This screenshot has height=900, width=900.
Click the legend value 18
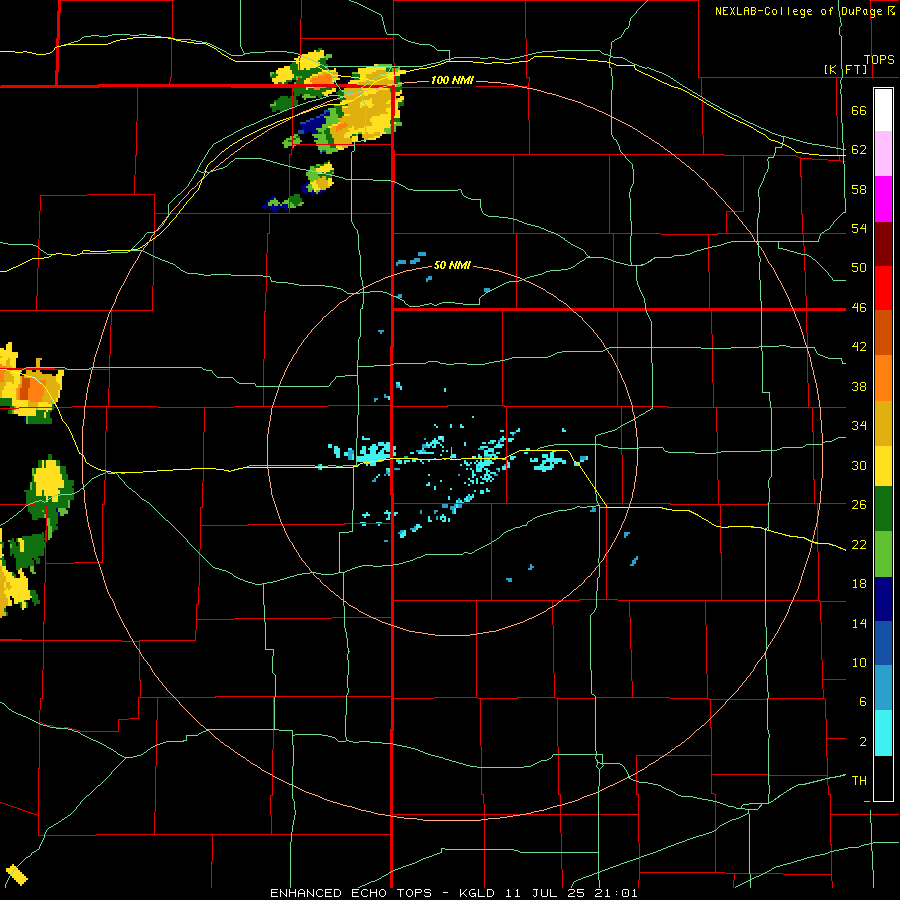[x=859, y=584]
